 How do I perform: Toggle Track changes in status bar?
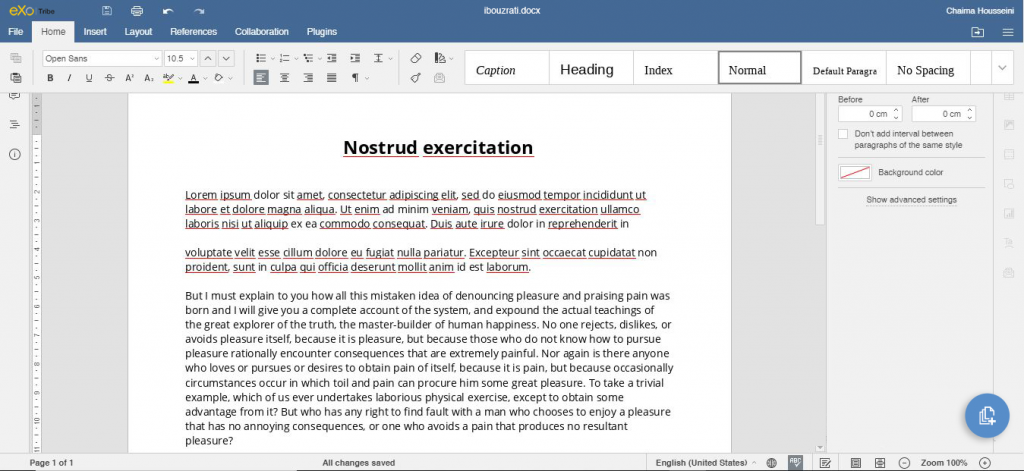point(825,463)
